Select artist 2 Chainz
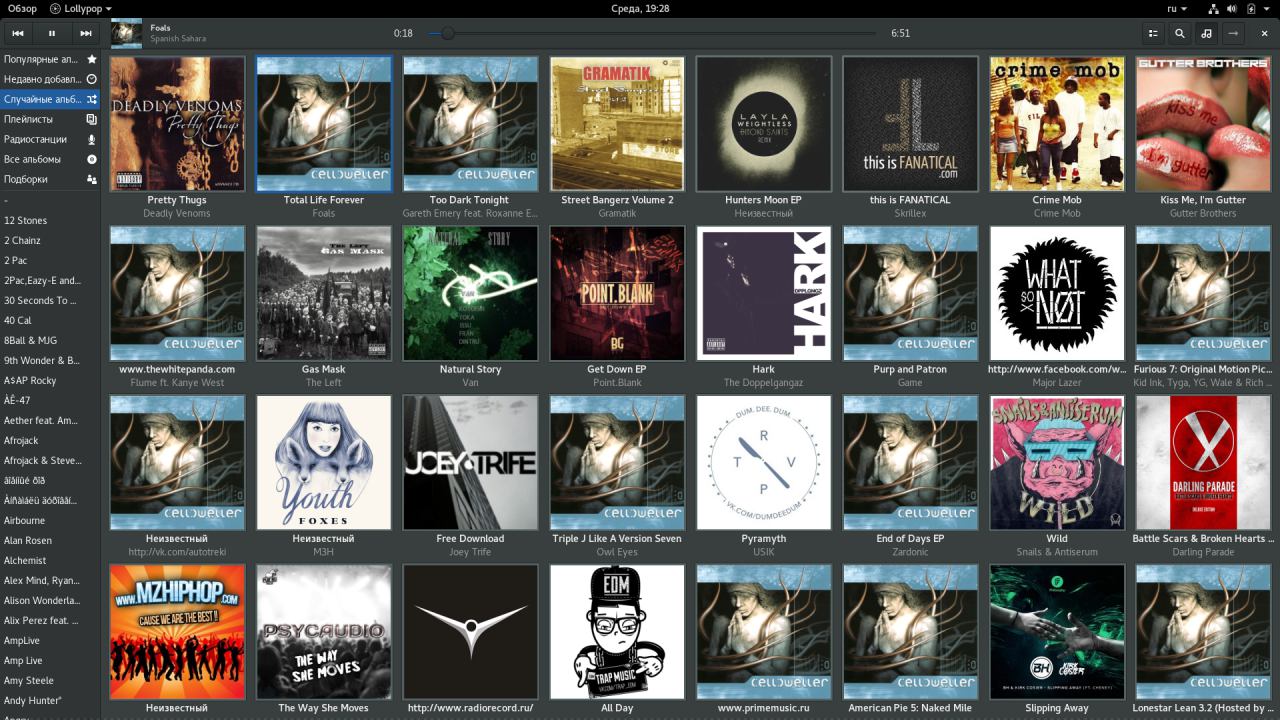 [50, 240]
